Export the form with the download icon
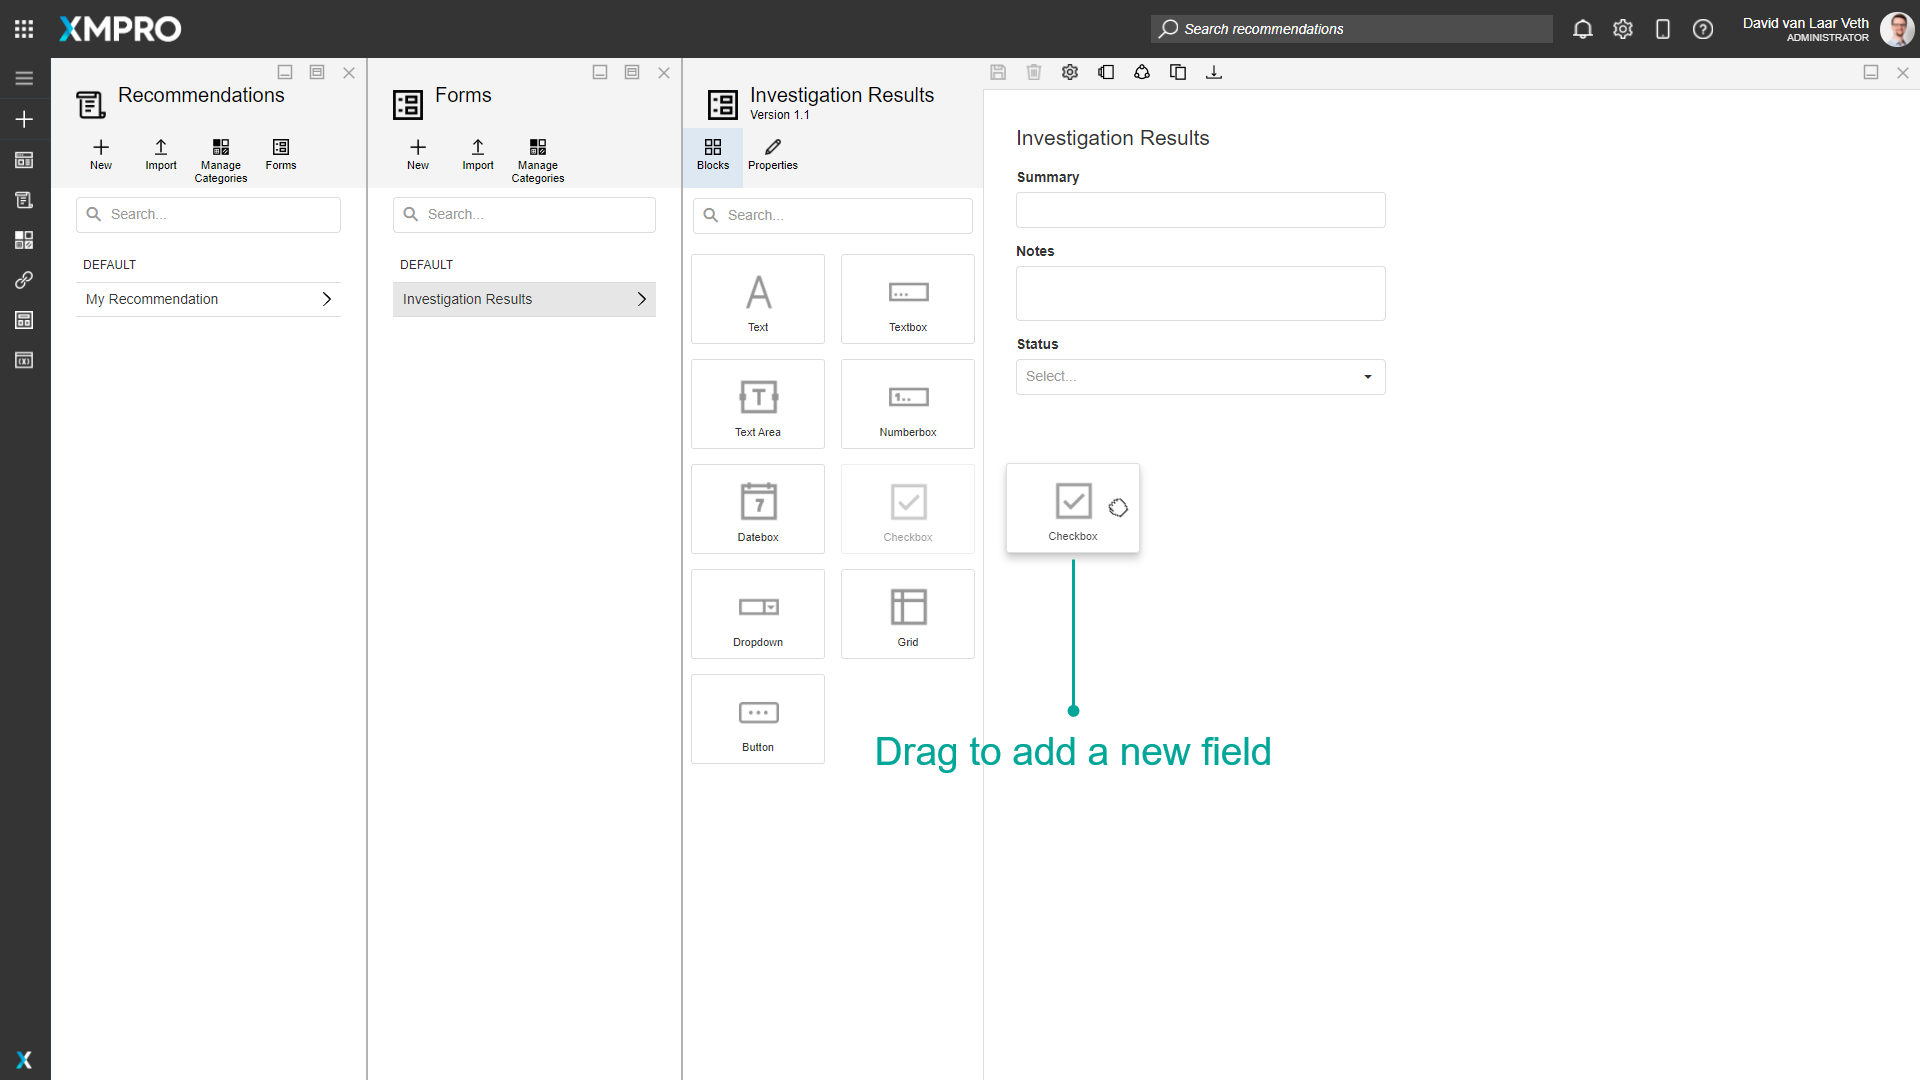The width and height of the screenshot is (1920, 1080). (x=1214, y=71)
